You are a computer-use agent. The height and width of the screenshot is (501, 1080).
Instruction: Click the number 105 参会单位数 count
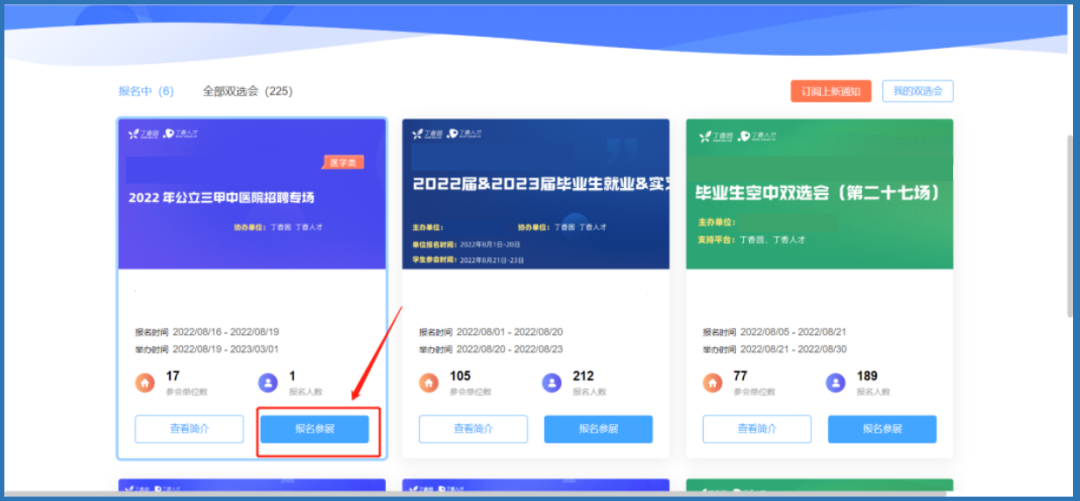pyautogui.click(x=460, y=376)
